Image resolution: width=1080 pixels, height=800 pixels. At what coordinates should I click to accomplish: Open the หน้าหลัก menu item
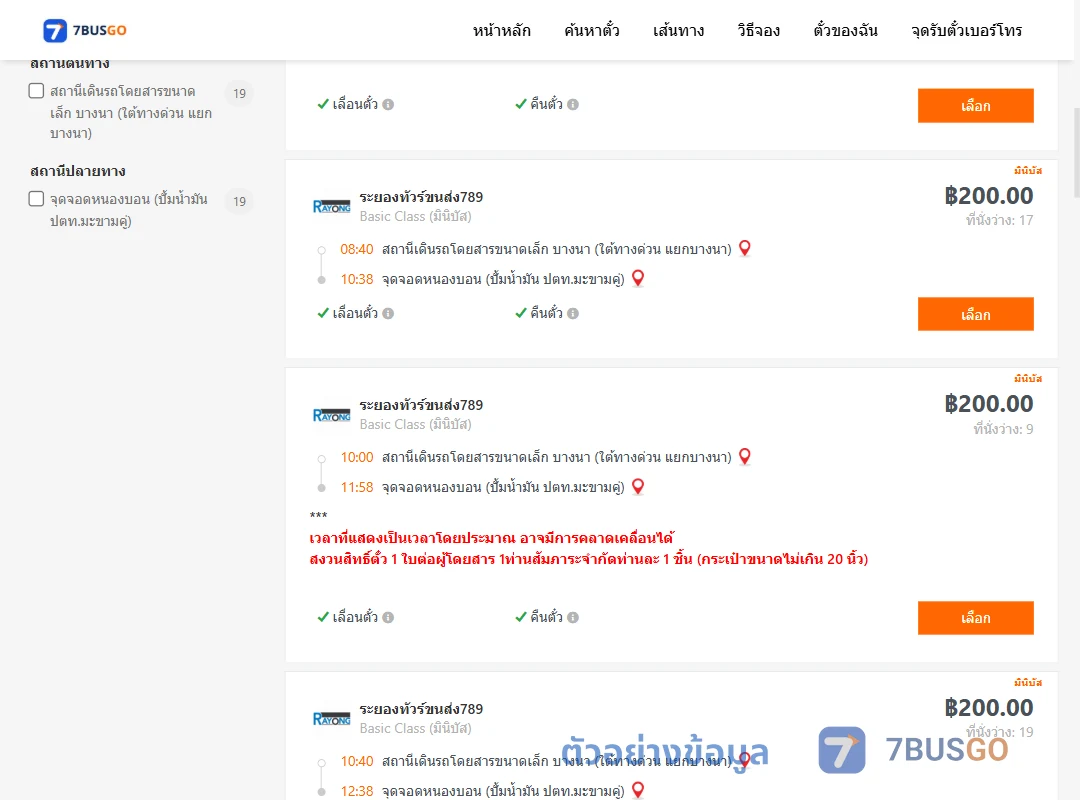click(x=501, y=30)
